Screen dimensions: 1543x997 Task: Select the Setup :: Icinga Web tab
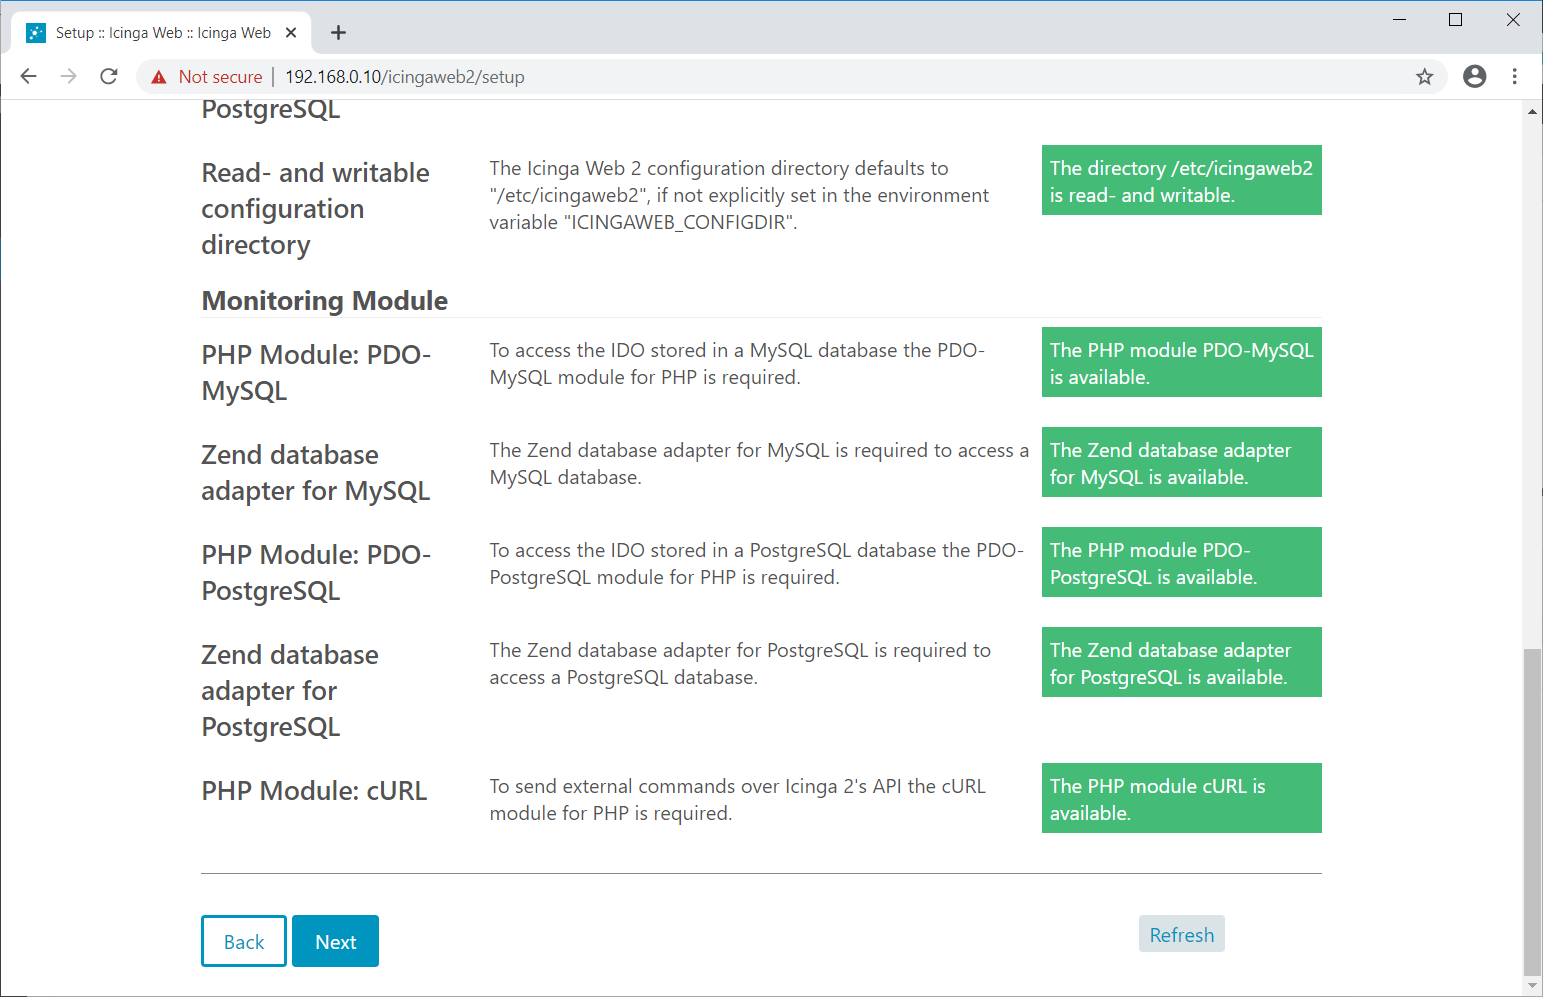point(162,33)
